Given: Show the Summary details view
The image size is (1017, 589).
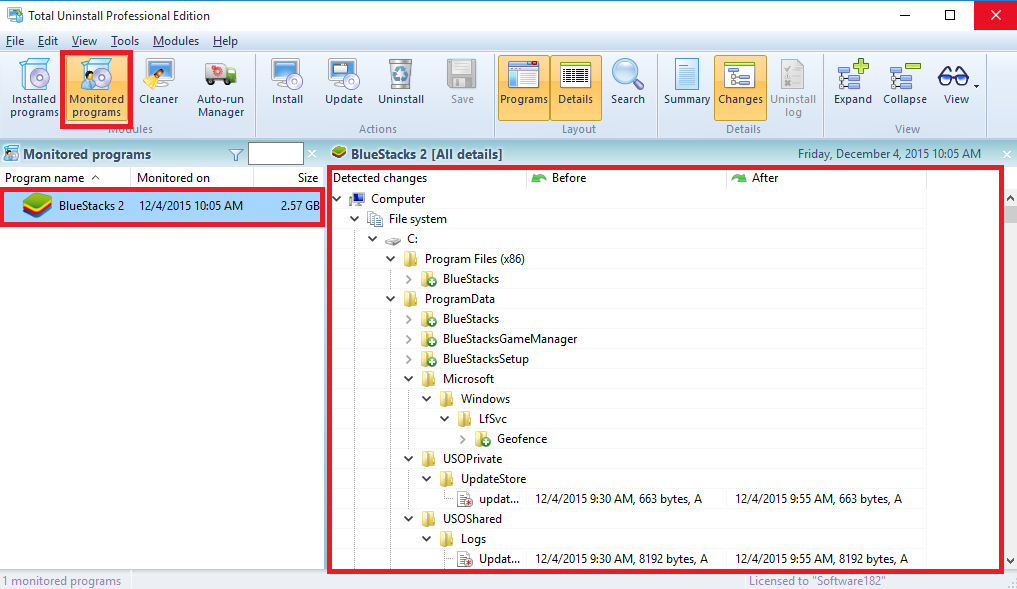Looking at the screenshot, I should [x=687, y=83].
